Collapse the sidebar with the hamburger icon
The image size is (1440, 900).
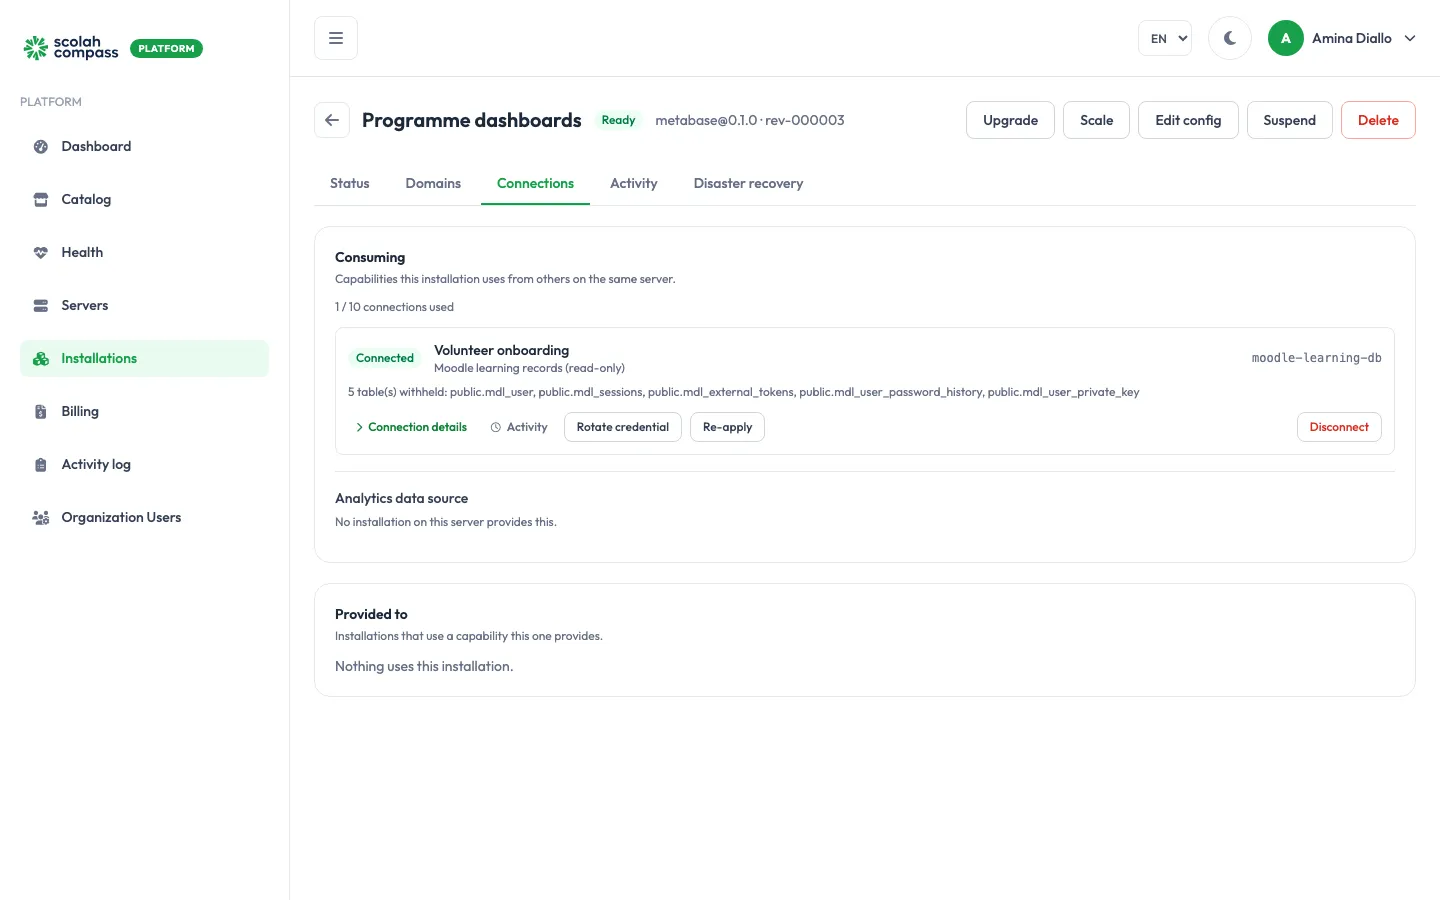click(x=336, y=38)
